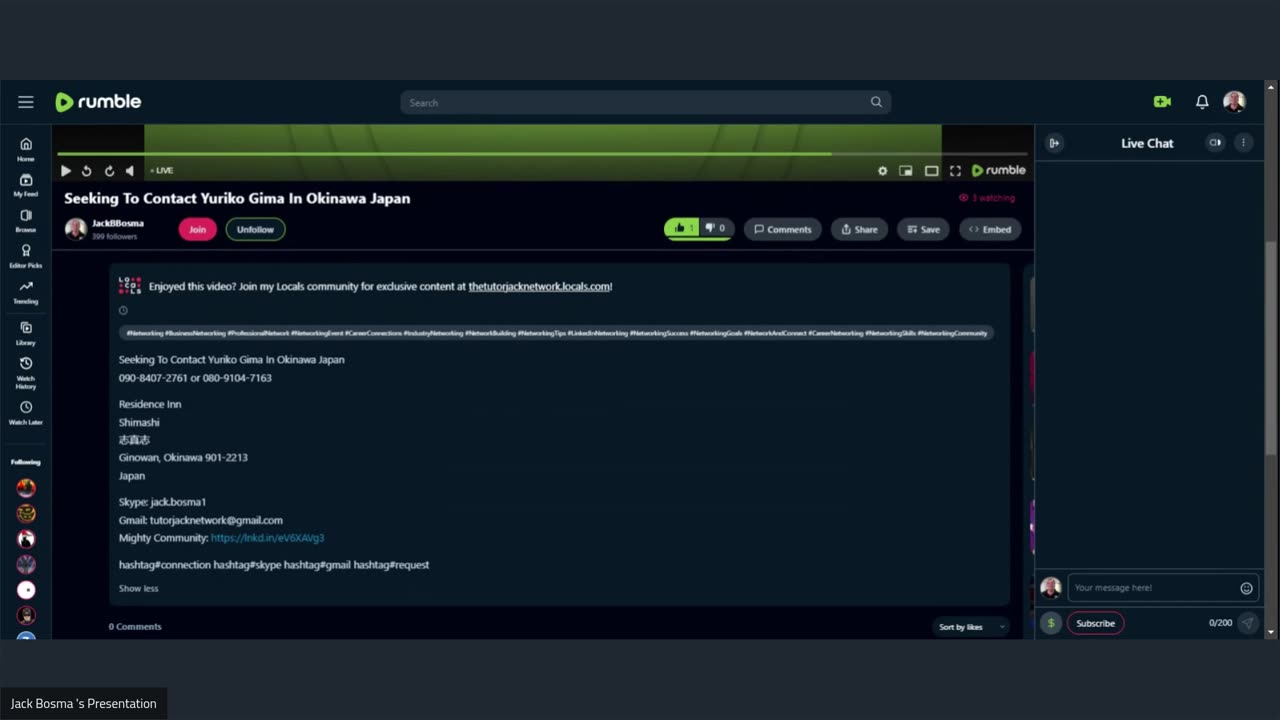Image resolution: width=1280 pixels, height=720 pixels.
Task: Open the player settings gear
Action: click(x=882, y=171)
